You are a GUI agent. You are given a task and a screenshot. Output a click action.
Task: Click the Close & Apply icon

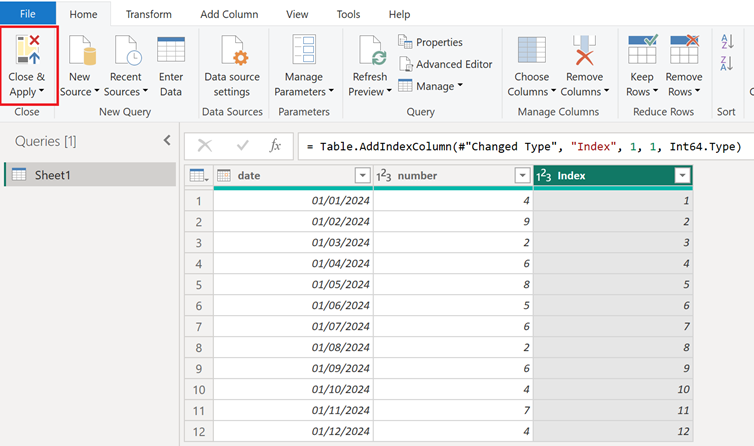(x=28, y=52)
